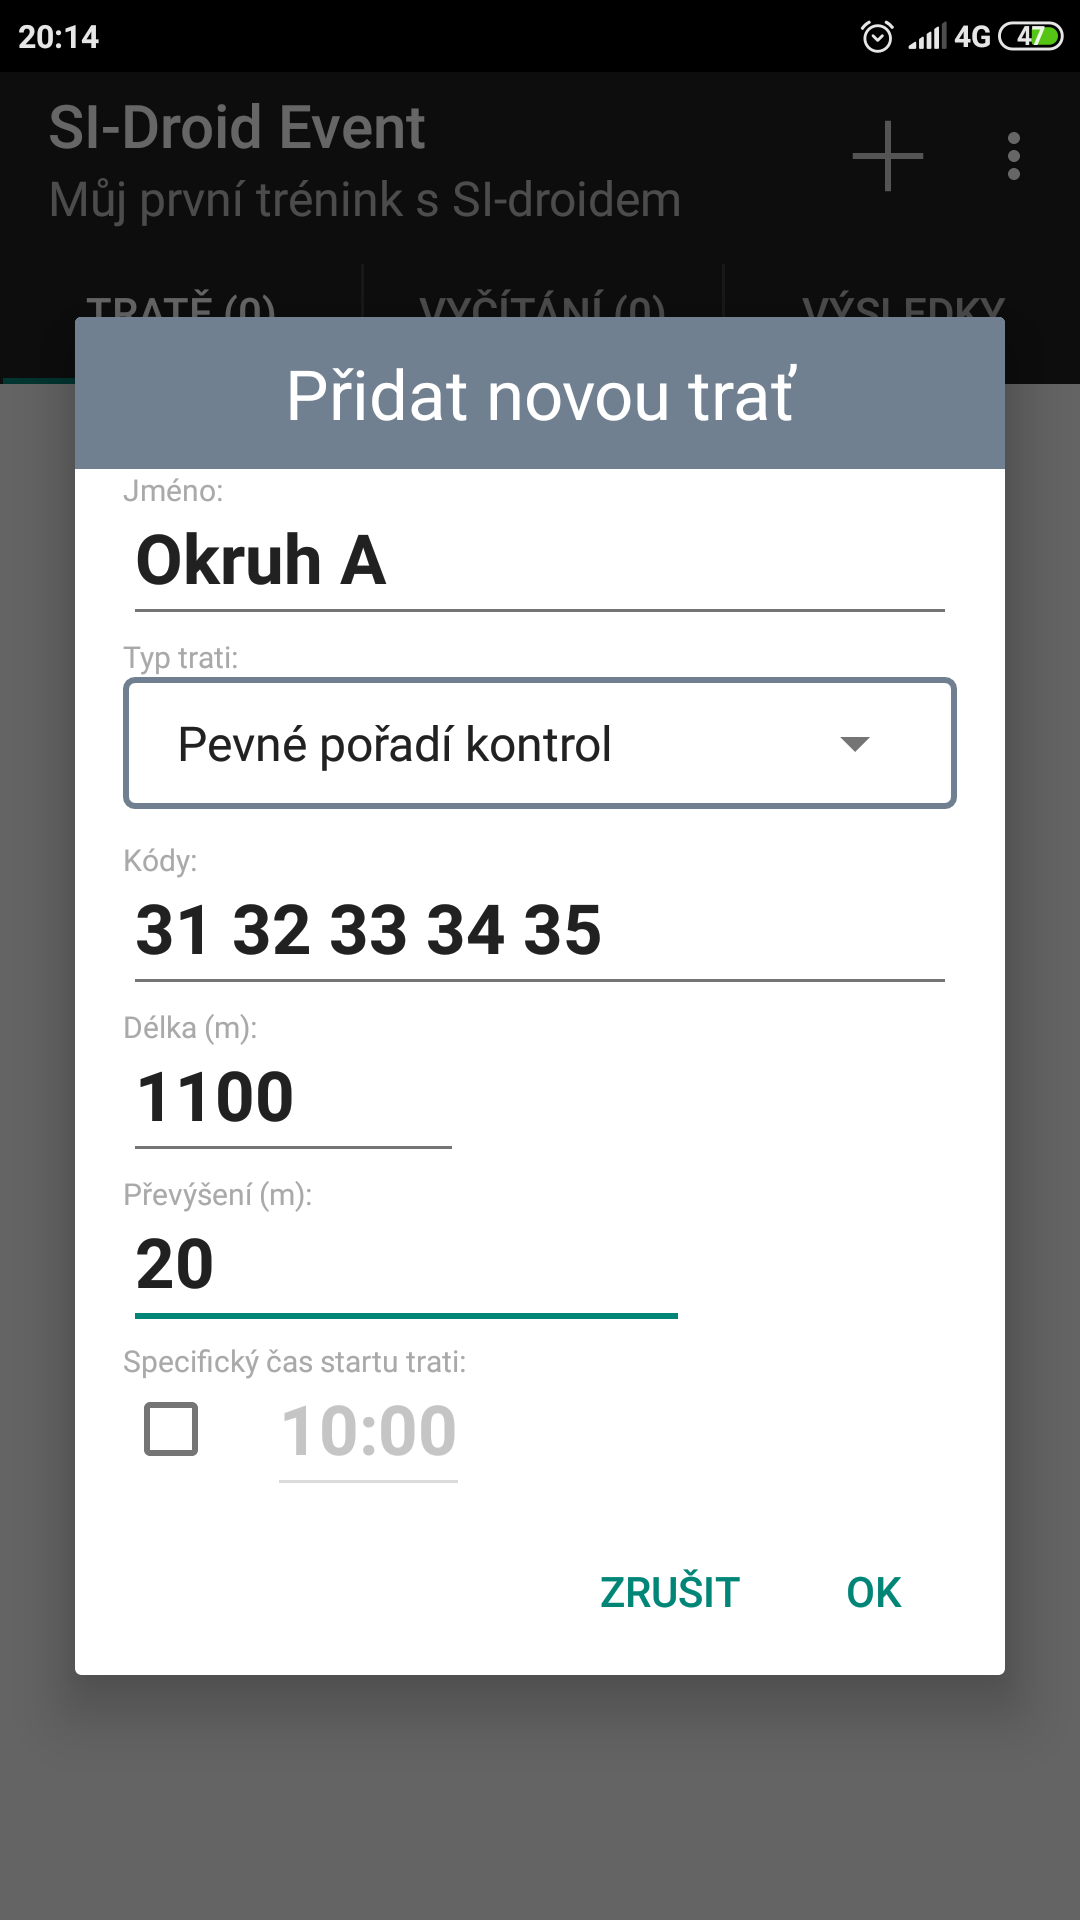Tap the 20:14 clock in status bar
Image resolution: width=1080 pixels, height=1920 pixels.
click(x=59, y=37)
